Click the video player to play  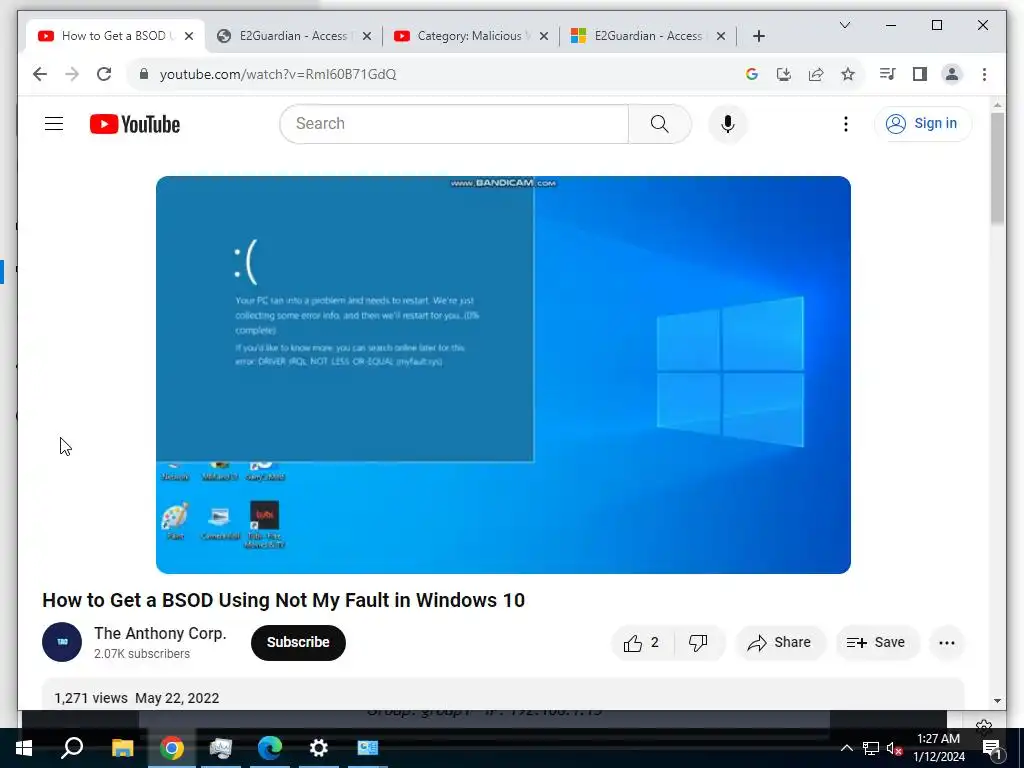pyautogui.click(x=503, y=375)
